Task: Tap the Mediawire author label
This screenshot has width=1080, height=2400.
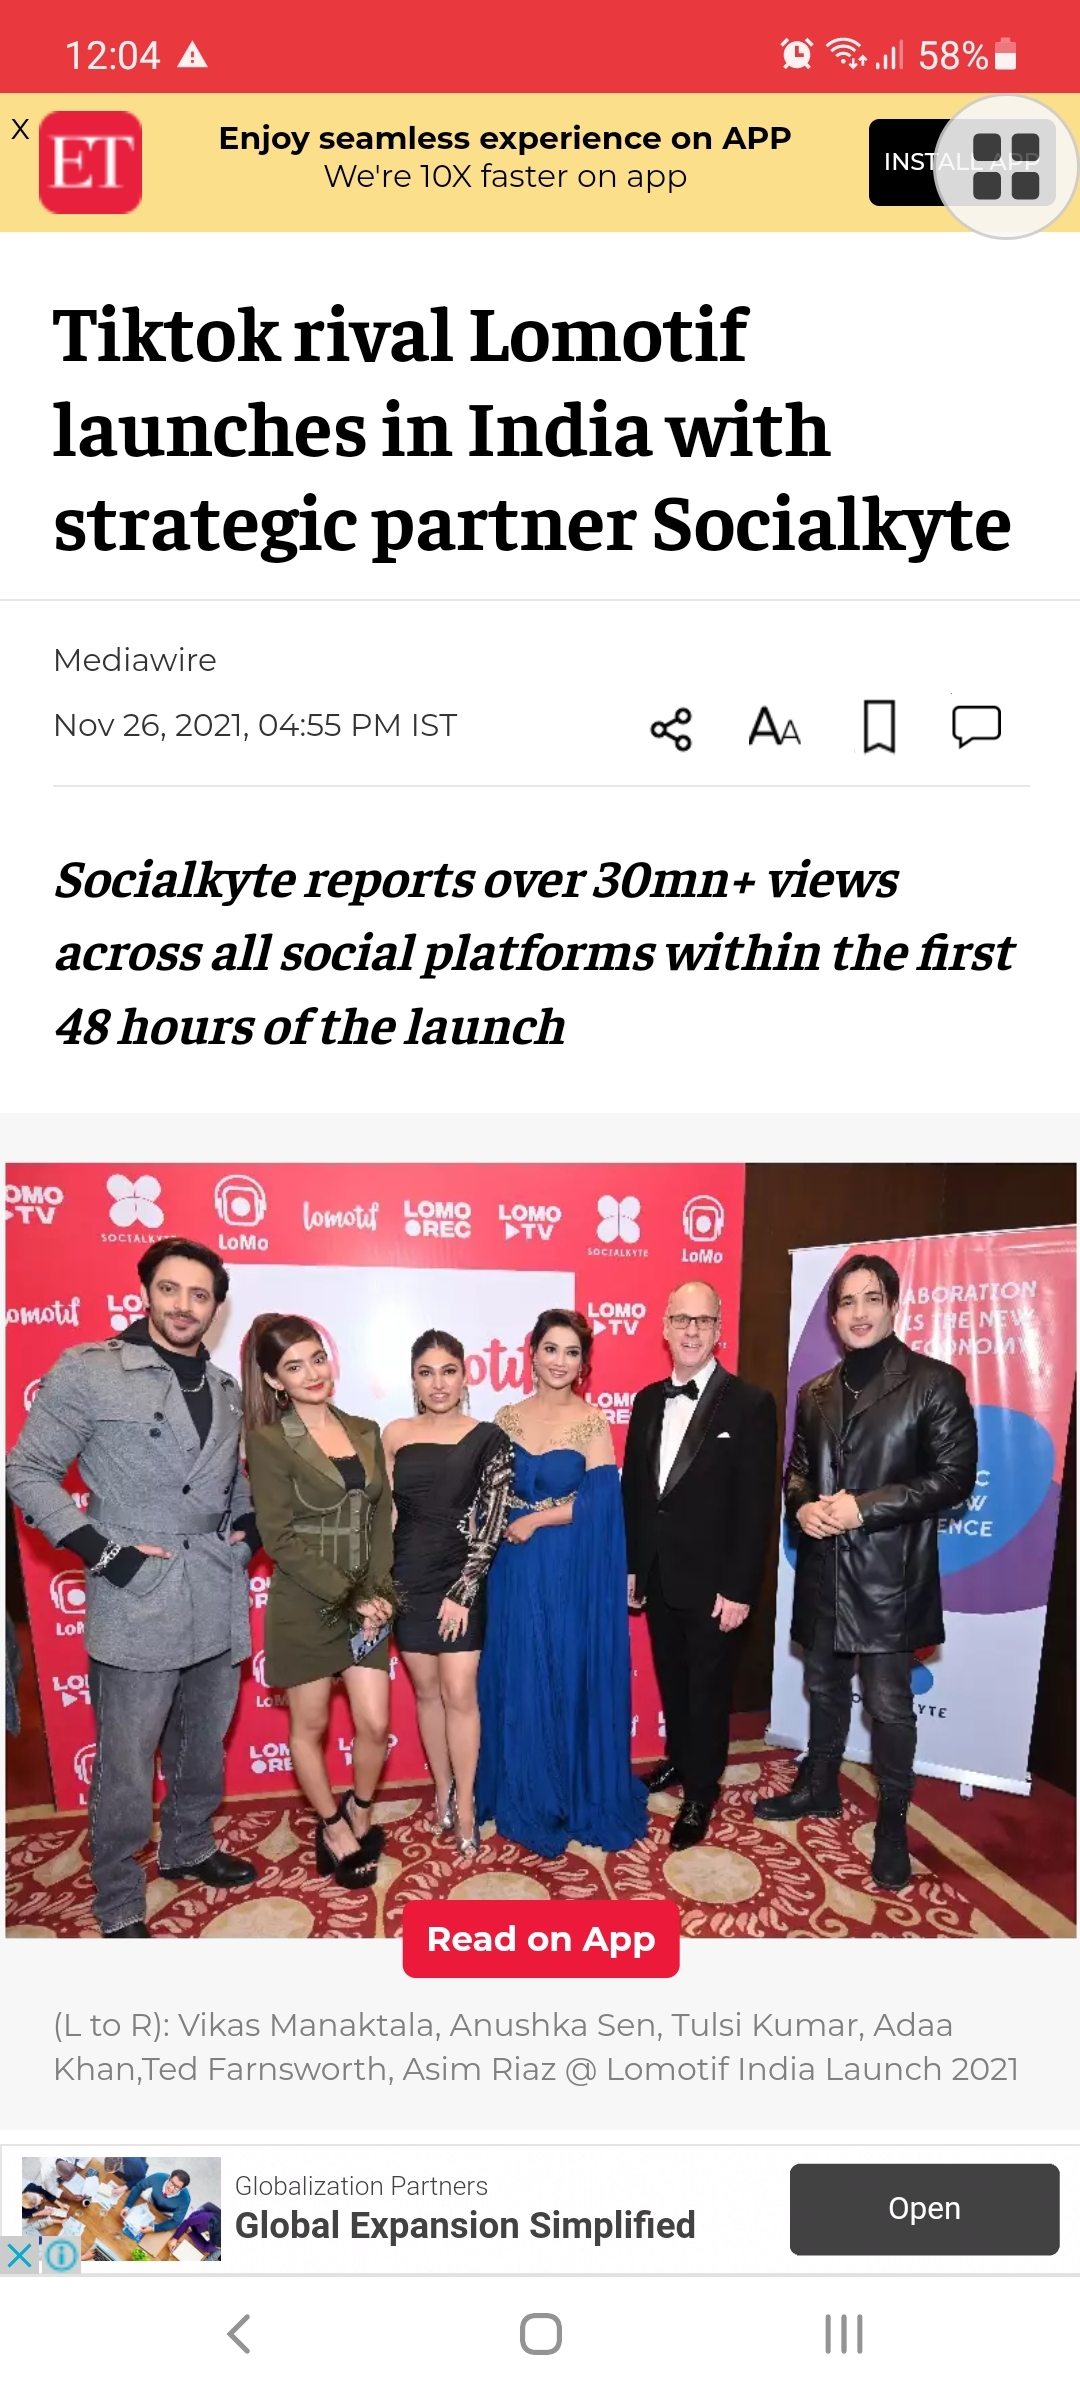Action: pos(135,660)
